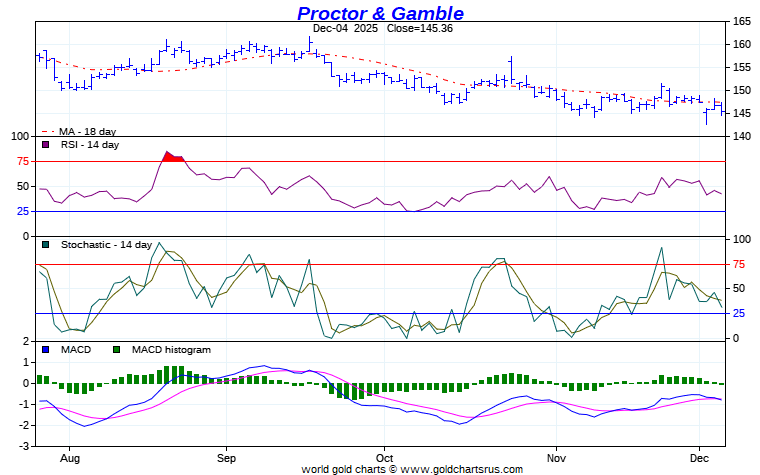Click the -3 MACD axis label
This screenshot has width=760, height=475.
click(25, 446)
